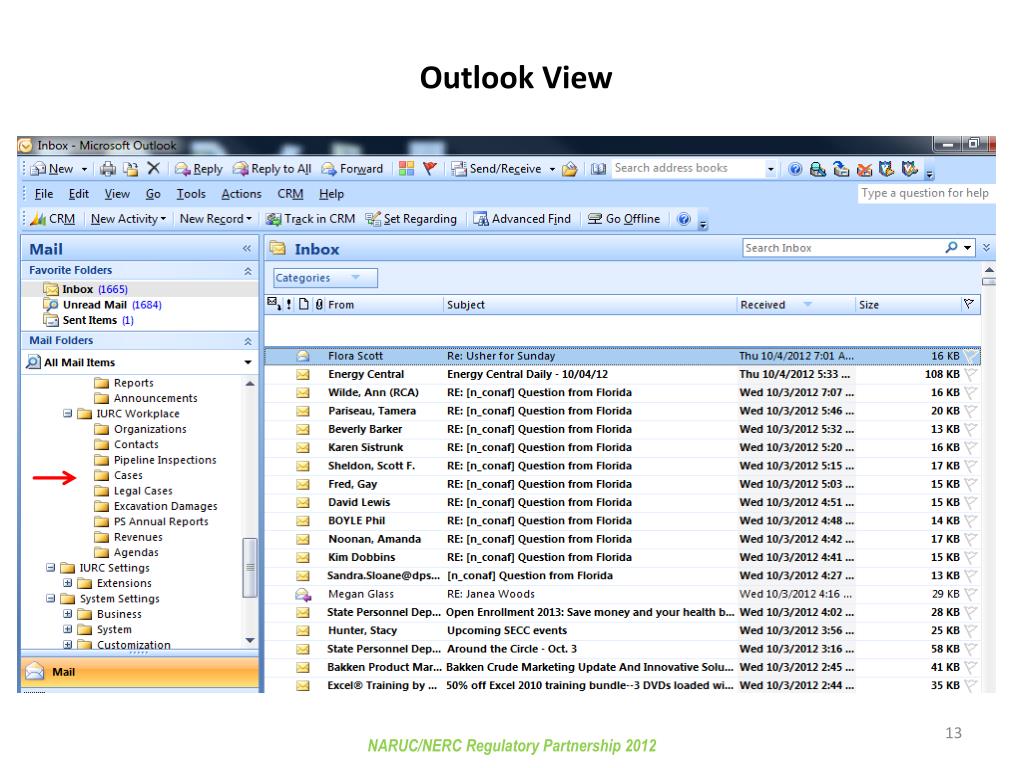The width and height of the screenshot is (1024, 768).
Task: Click the Print icon in the toolbar
Action: [108, 168]
